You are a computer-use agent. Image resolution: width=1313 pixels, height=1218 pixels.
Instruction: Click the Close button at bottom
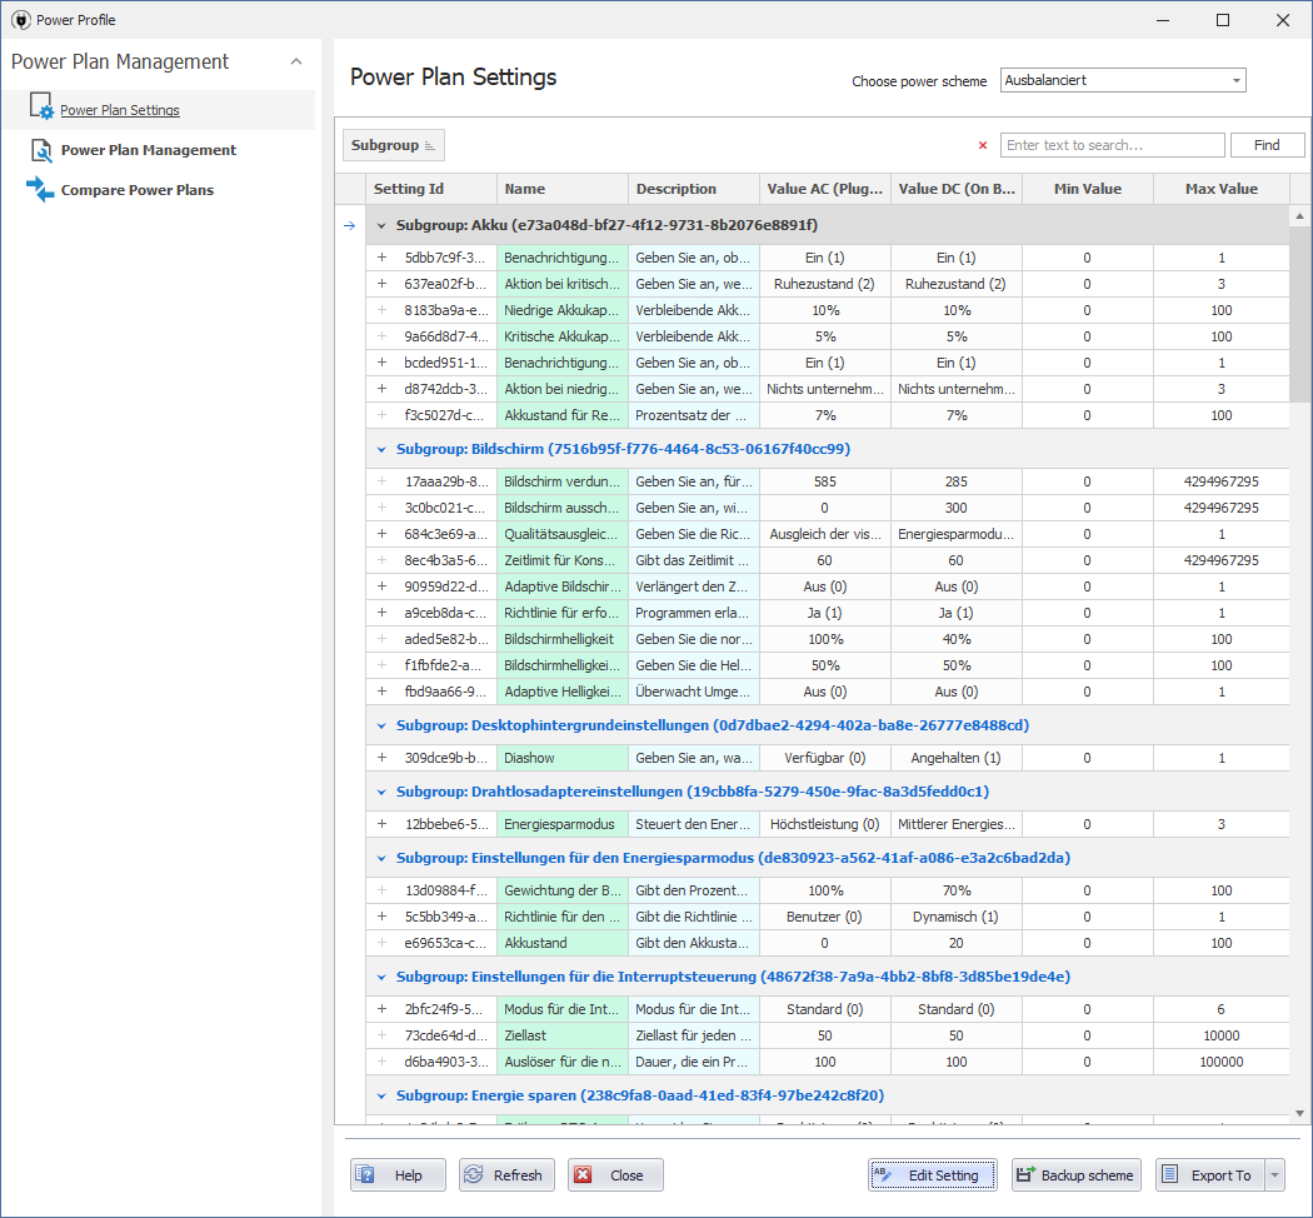coord(616,1175)
